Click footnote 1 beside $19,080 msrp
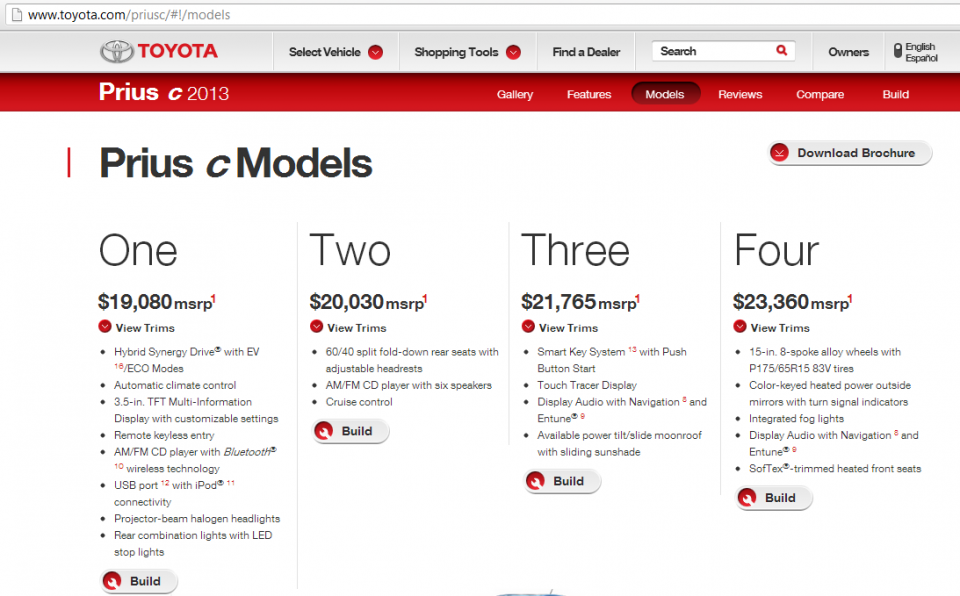This screenshot has height=596, width=960. (213, 298)
